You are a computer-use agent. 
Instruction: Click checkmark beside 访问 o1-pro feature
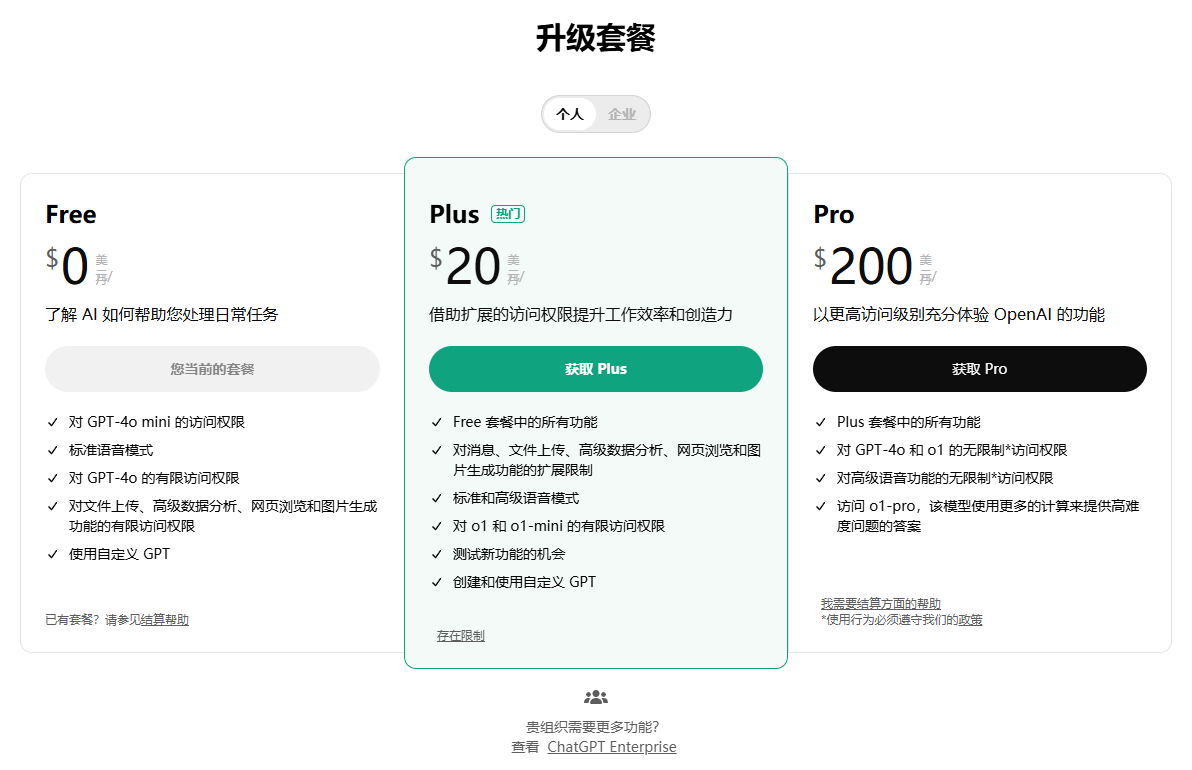click(820, 506)
